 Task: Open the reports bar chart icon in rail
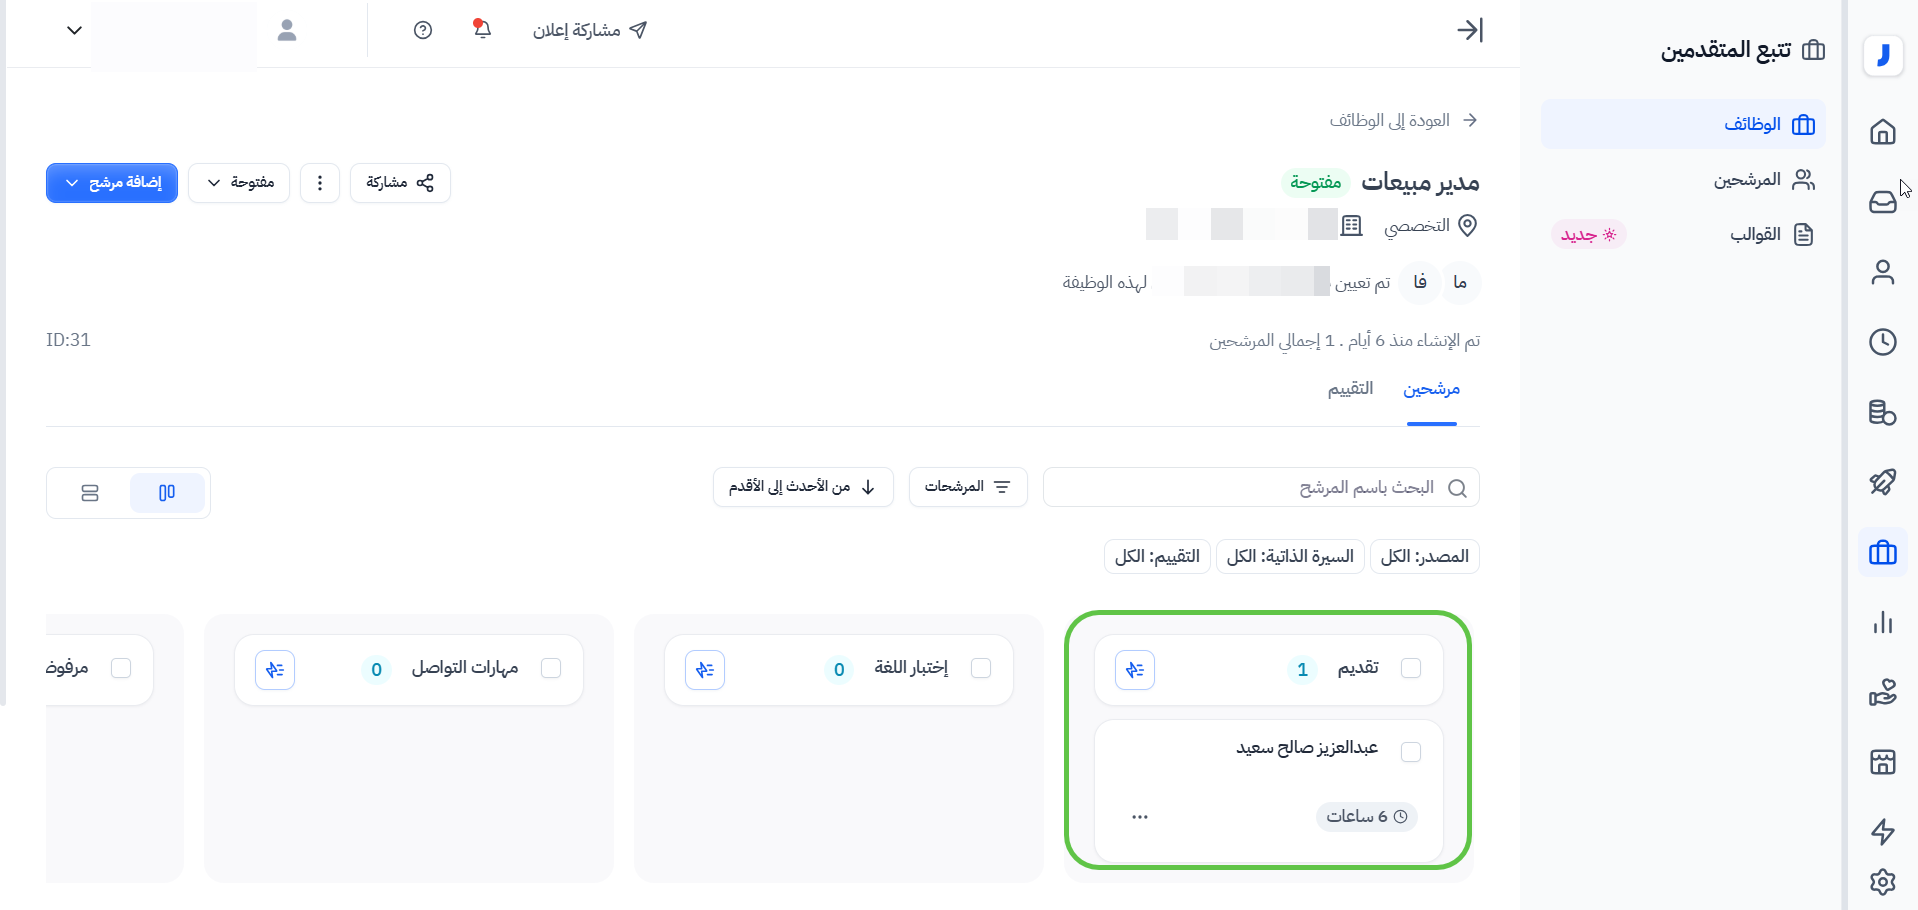pyautogui.click(x=1882, y=622)
